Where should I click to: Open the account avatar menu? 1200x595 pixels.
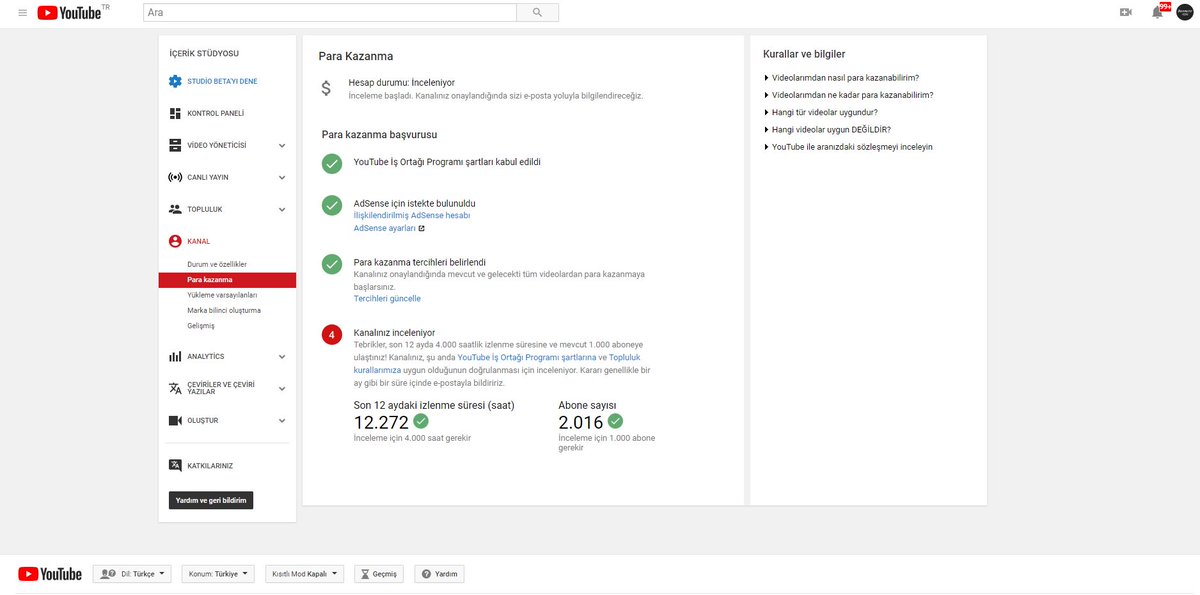click(1185, 12)
